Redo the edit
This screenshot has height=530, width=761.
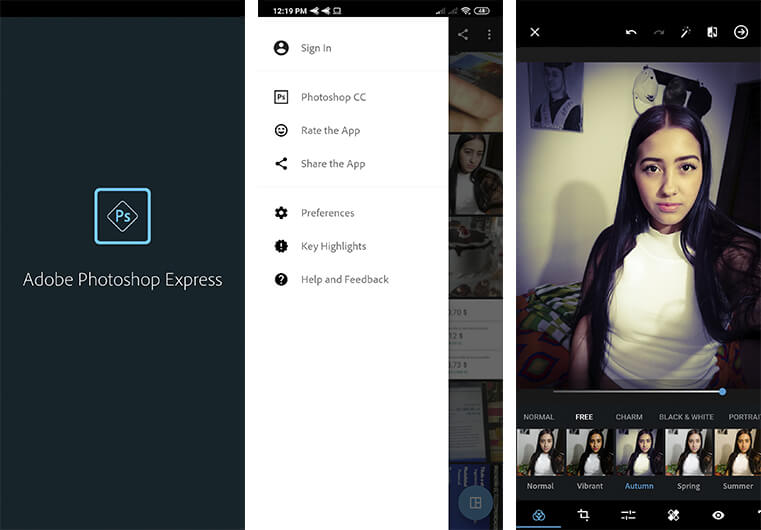(659, 32)
